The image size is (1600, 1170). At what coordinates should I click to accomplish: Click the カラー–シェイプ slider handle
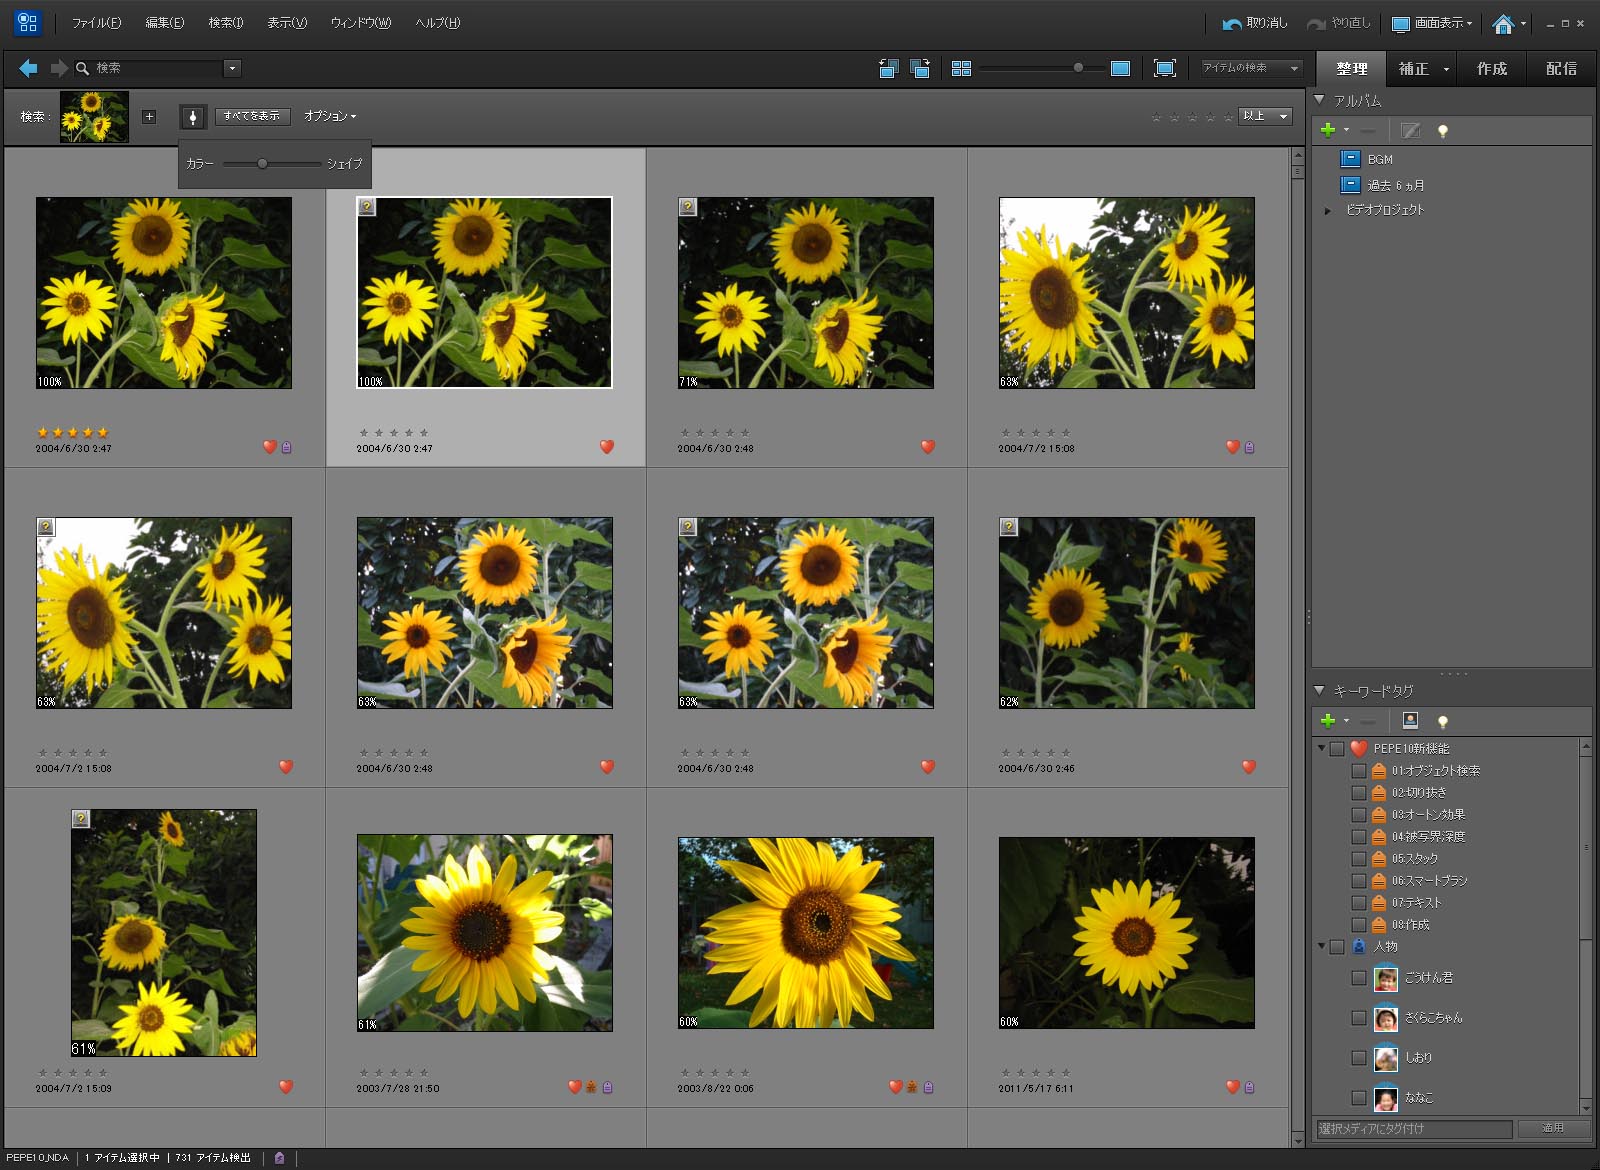point(262,163)
